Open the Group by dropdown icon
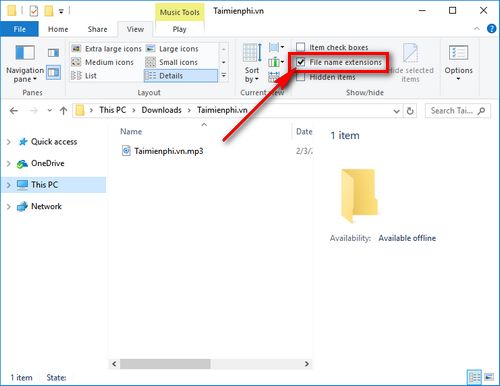 [x=276, y=47]
